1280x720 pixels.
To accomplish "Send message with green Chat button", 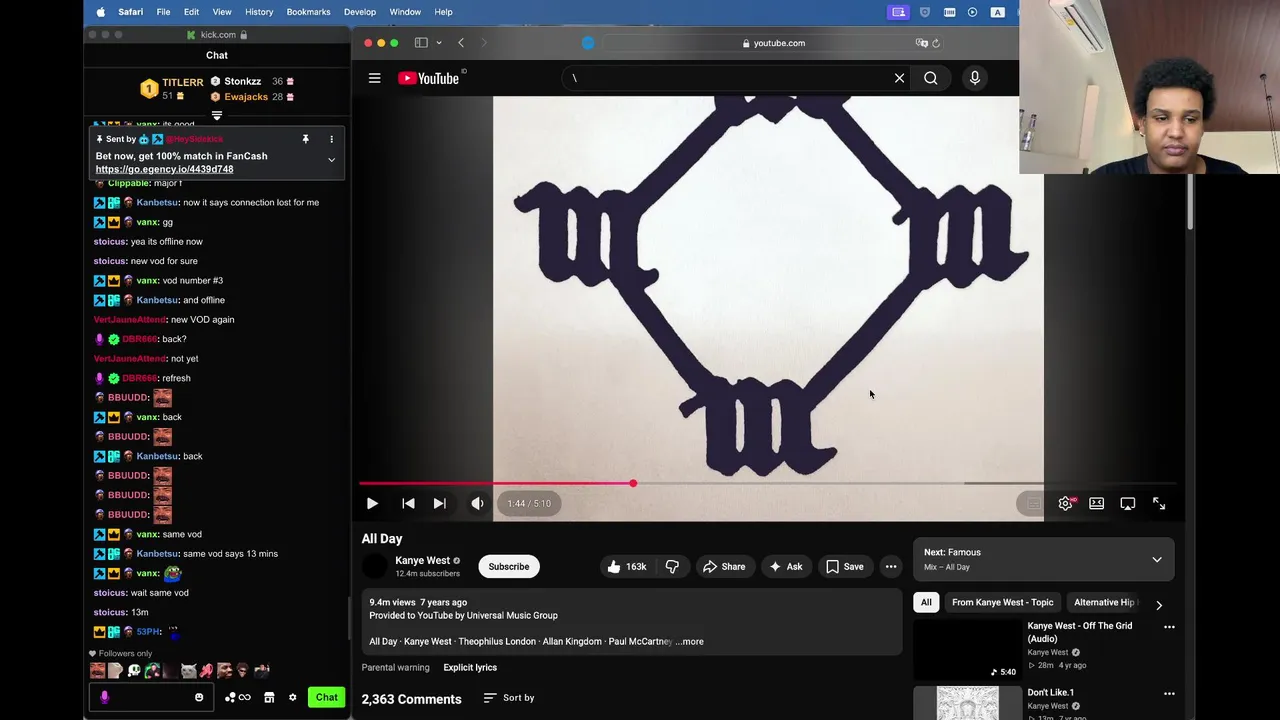I will (x=327, y=697).
